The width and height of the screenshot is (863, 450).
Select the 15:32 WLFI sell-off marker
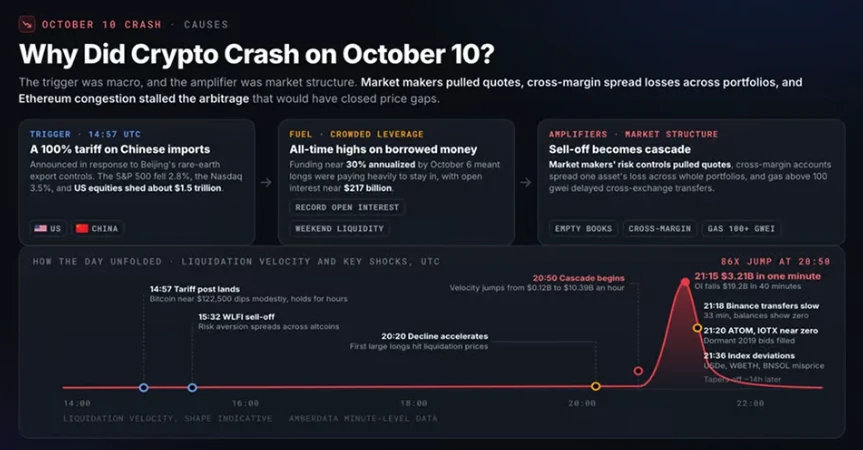pos(192,388)
